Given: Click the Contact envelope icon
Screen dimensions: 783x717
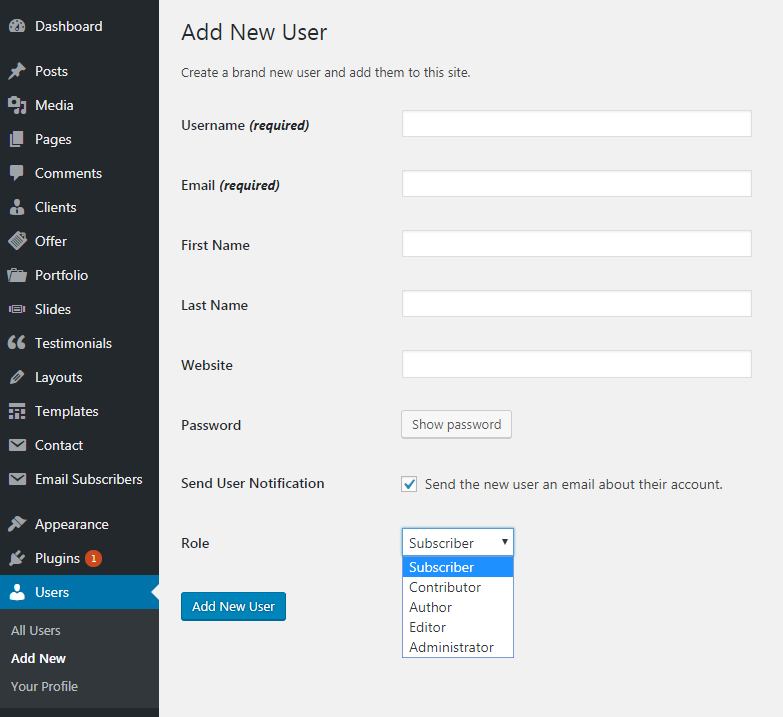Looking at the screenshot, I should pos(17,445).
